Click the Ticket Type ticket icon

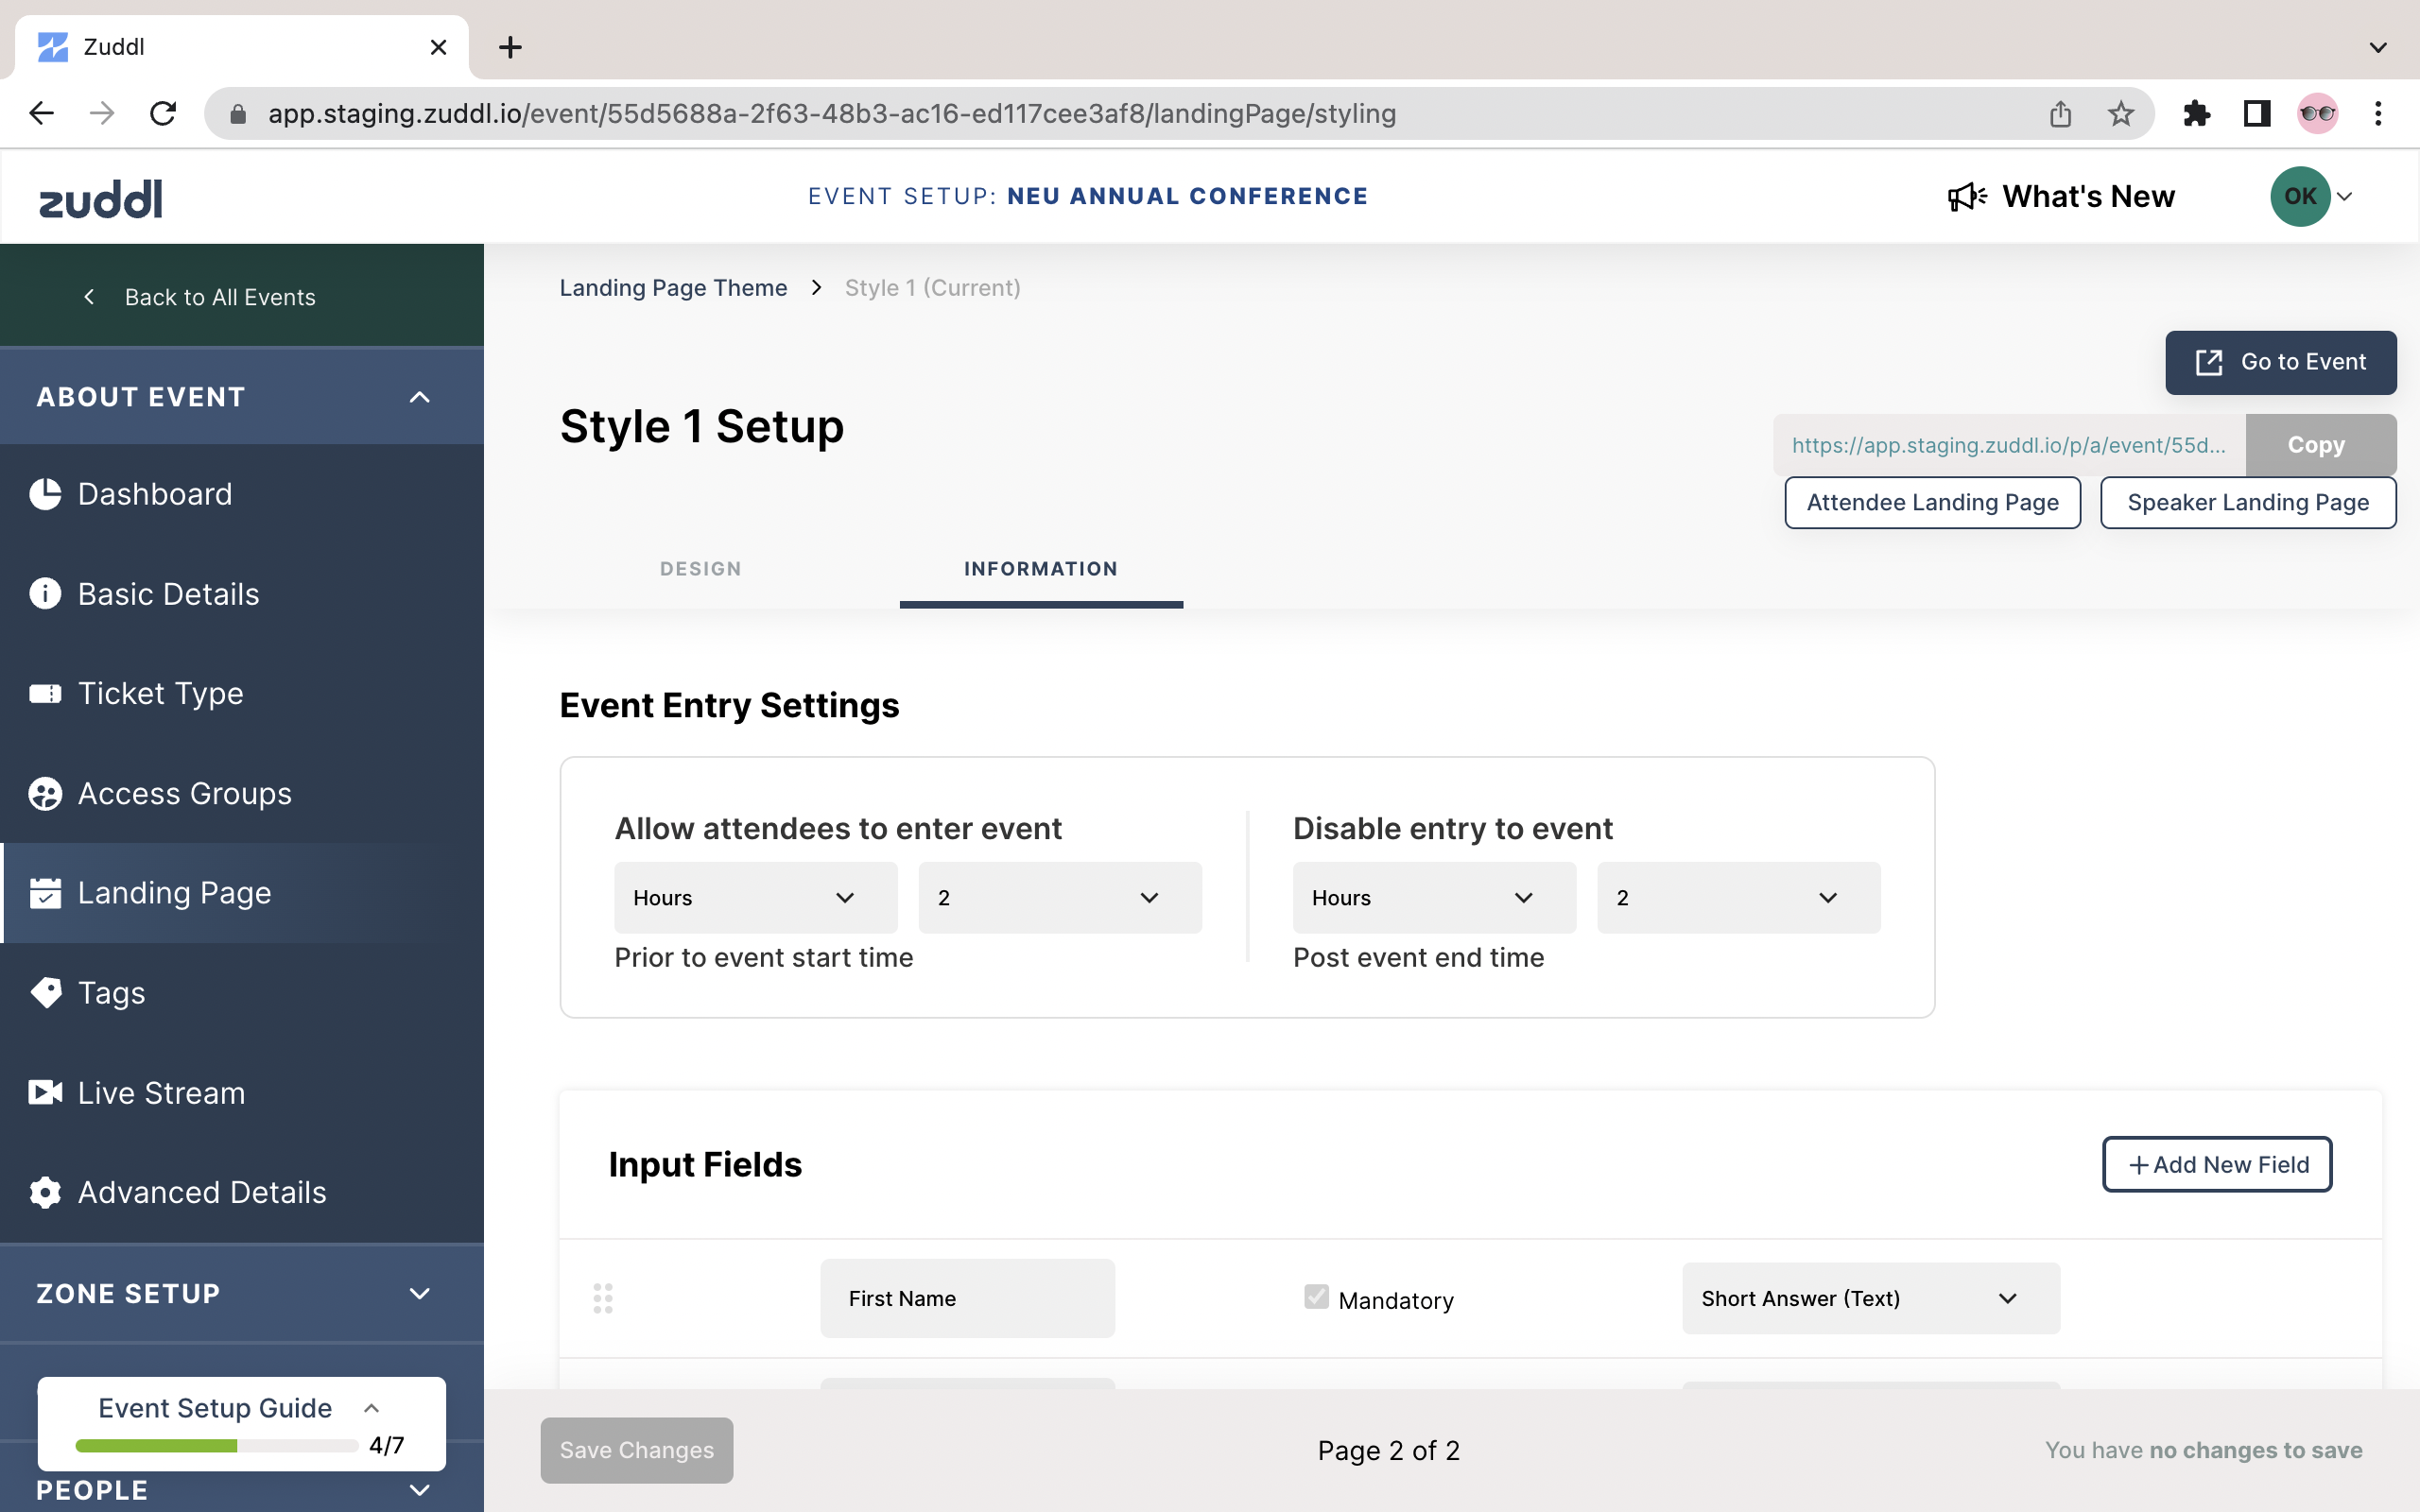tap(45, 693)
